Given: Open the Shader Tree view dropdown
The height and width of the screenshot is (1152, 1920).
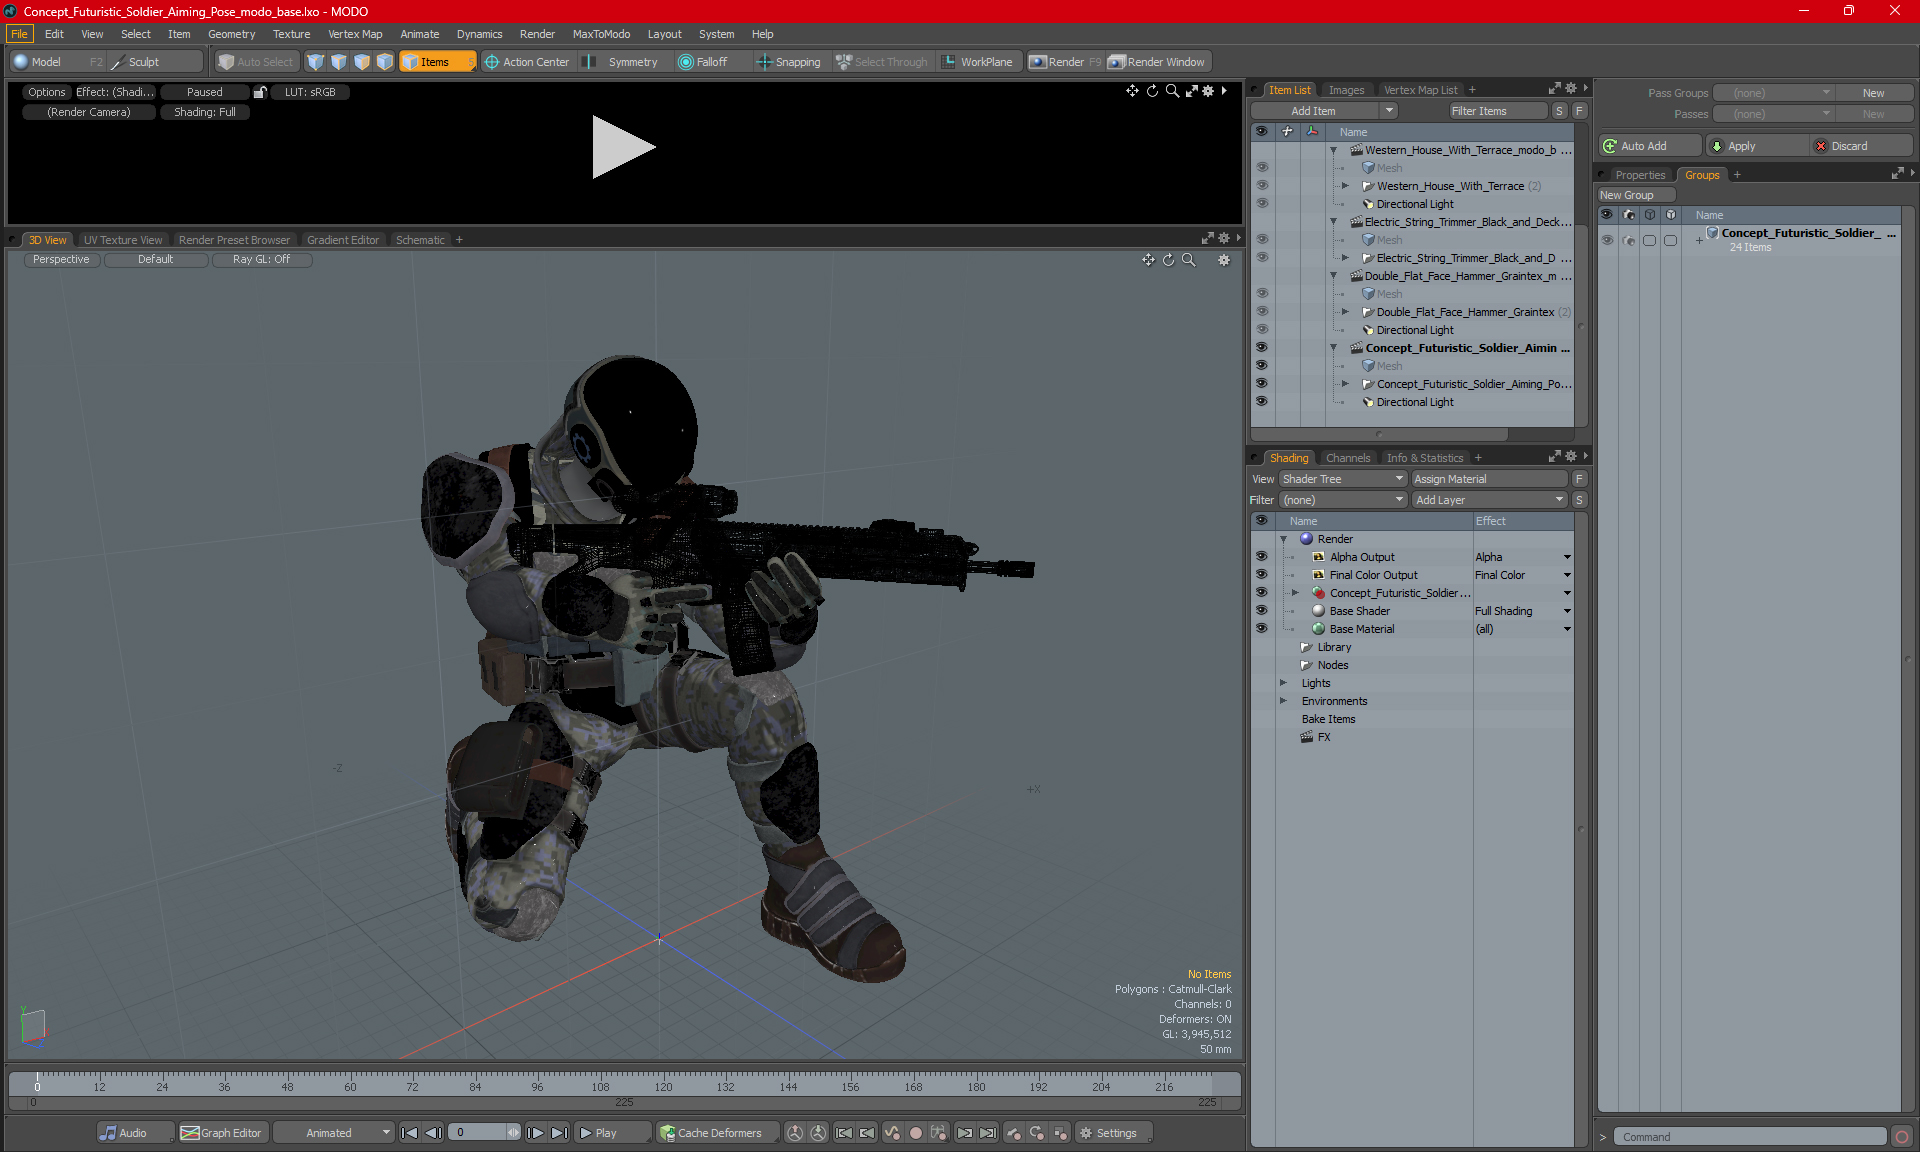Looking at the screenshot, I should (1343, 479).
